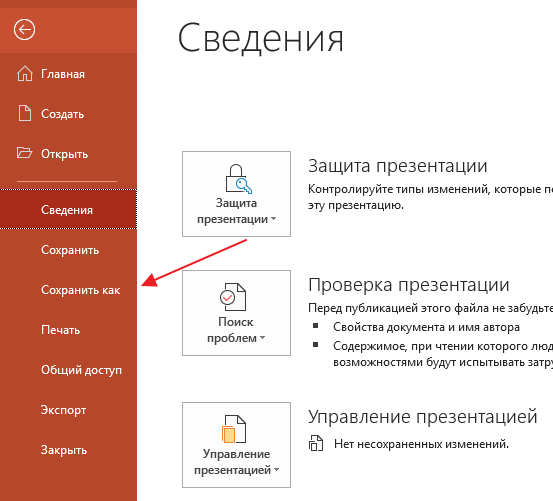Click the orange manage presentation icon

coord(233,429)
